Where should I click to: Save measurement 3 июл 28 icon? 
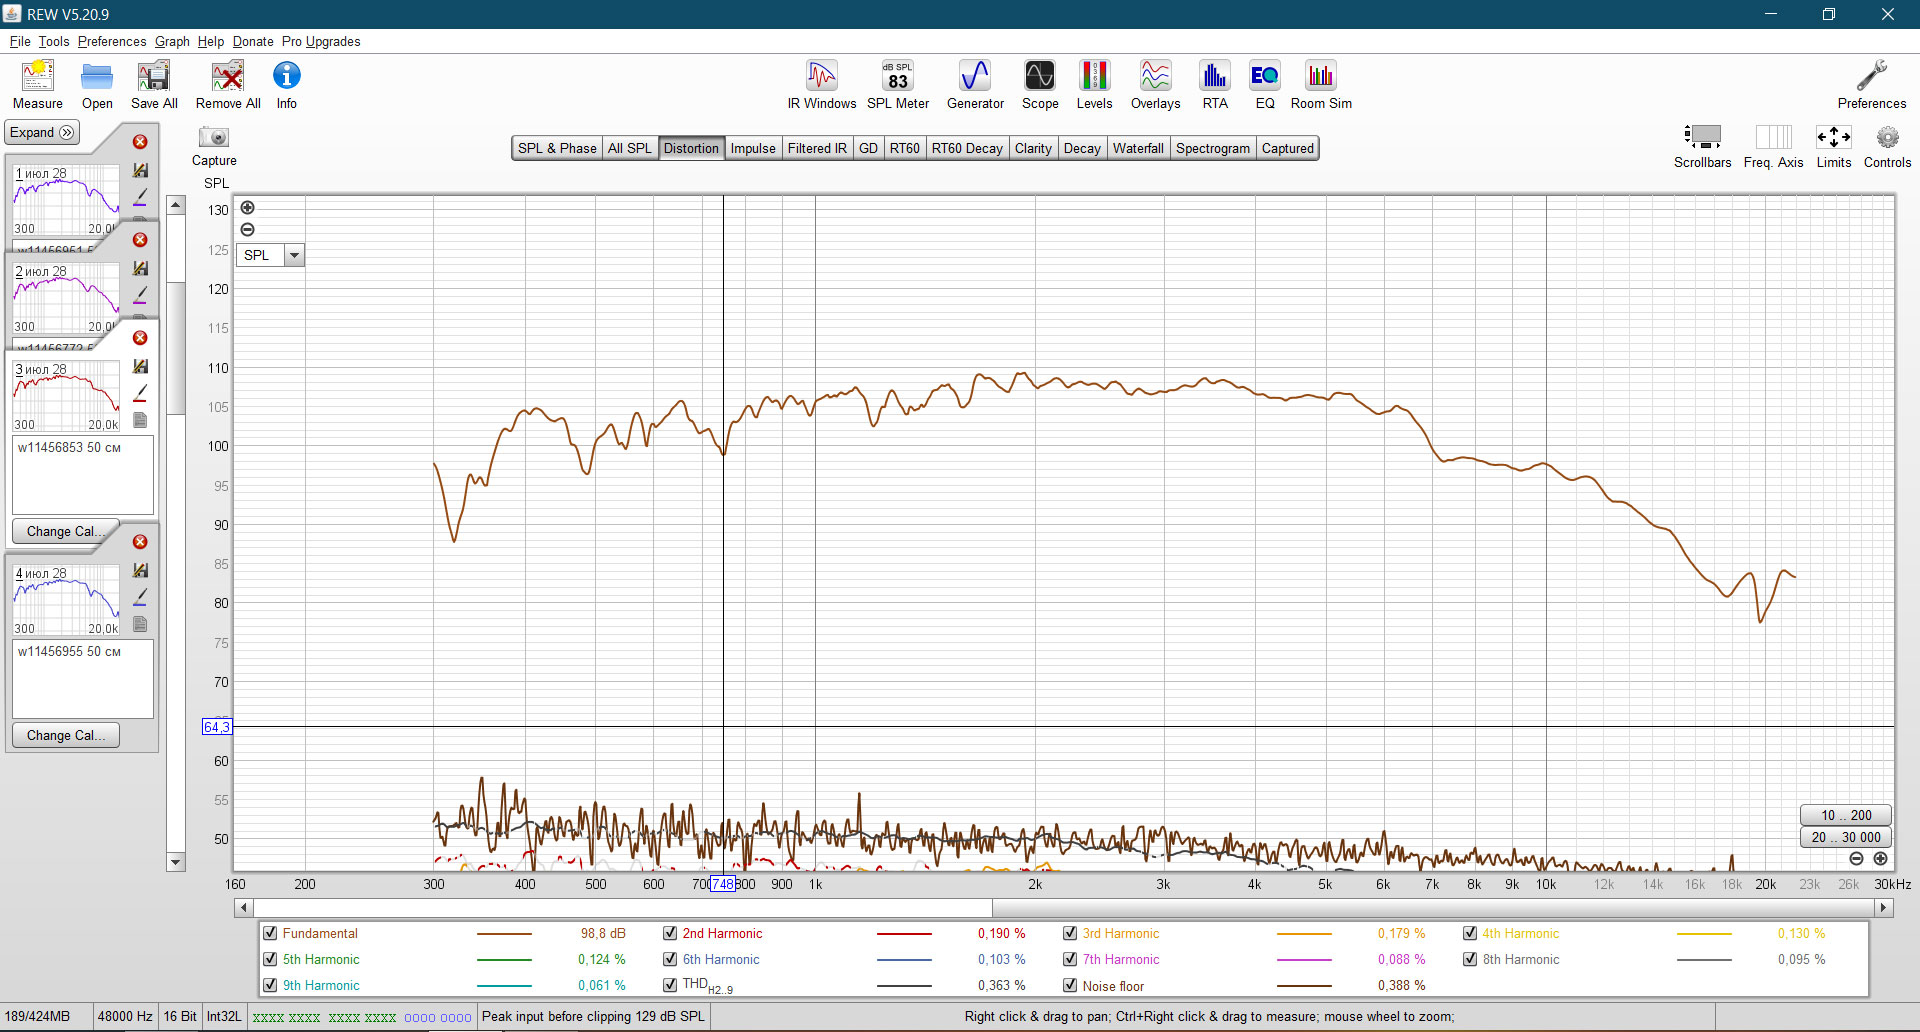point(140,366)
